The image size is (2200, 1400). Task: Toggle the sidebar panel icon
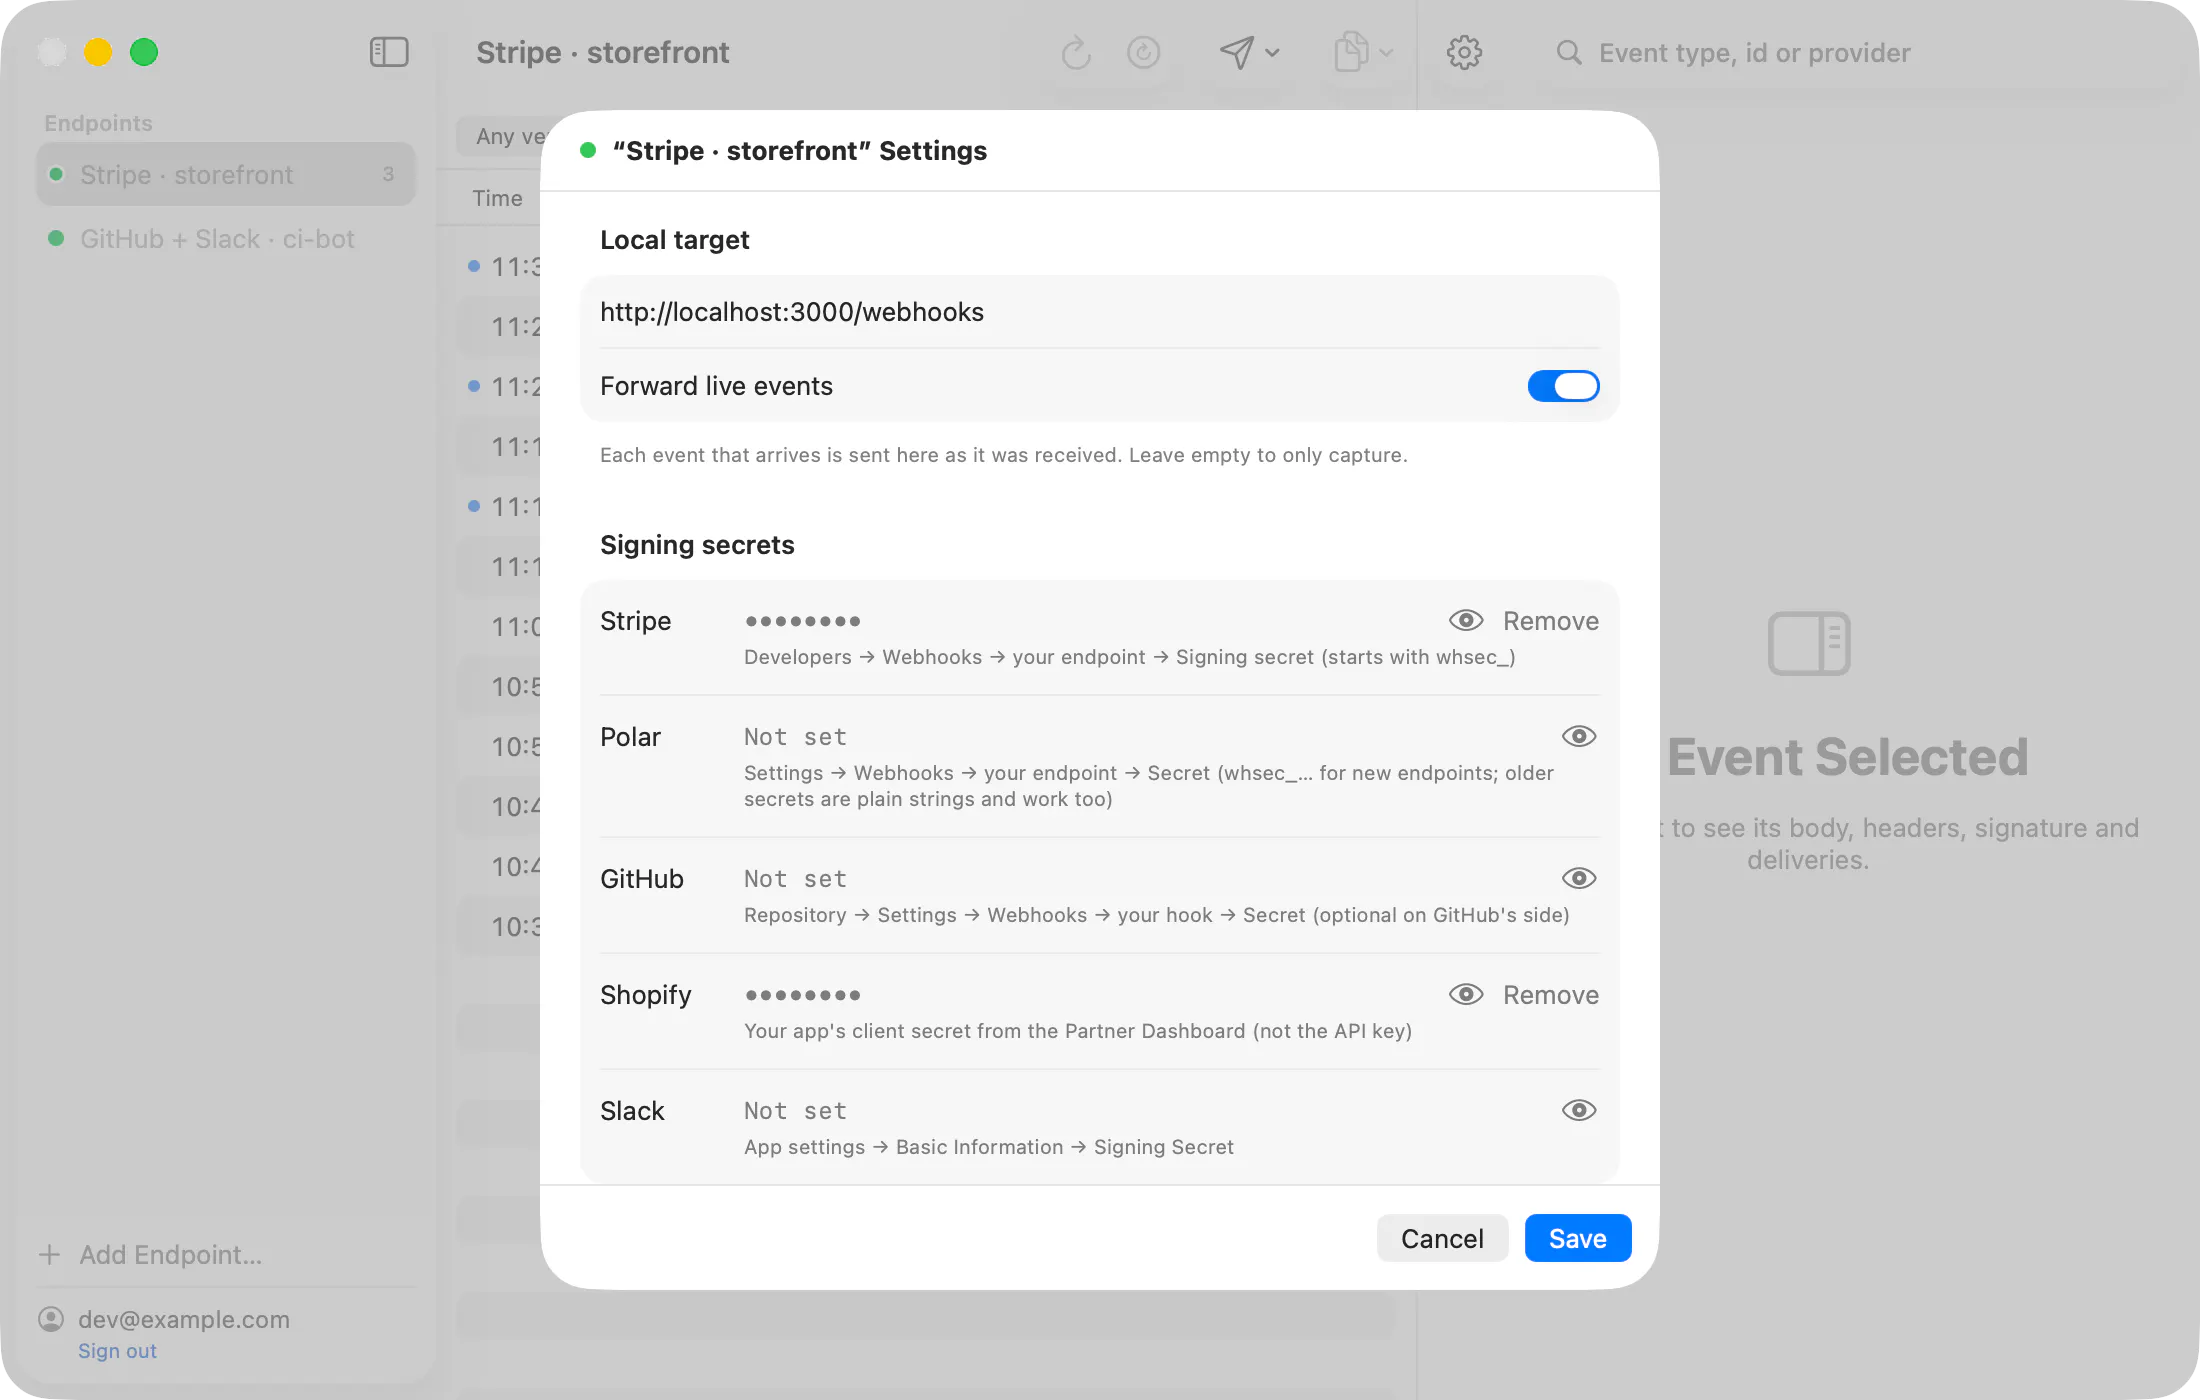click(389, 52)
